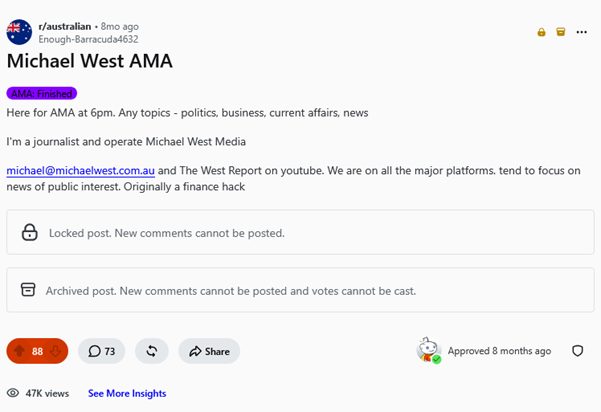The height and width of the screenshot is (412, 601).
Task: Click the approved moderator avatar with green check
Action: coord(429,350)
